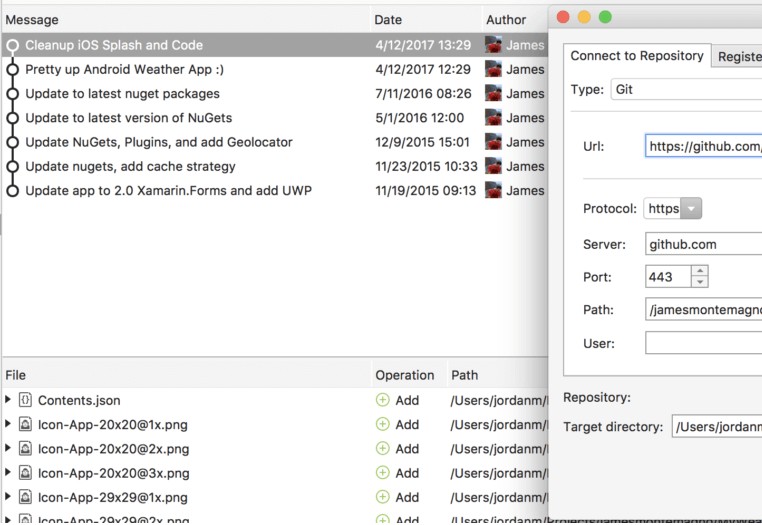Image resolution: width=762 pixels, height=525 pixels.
Task: Expand the Icon-App-20x20@3x.png row
Action: (8, 473)
